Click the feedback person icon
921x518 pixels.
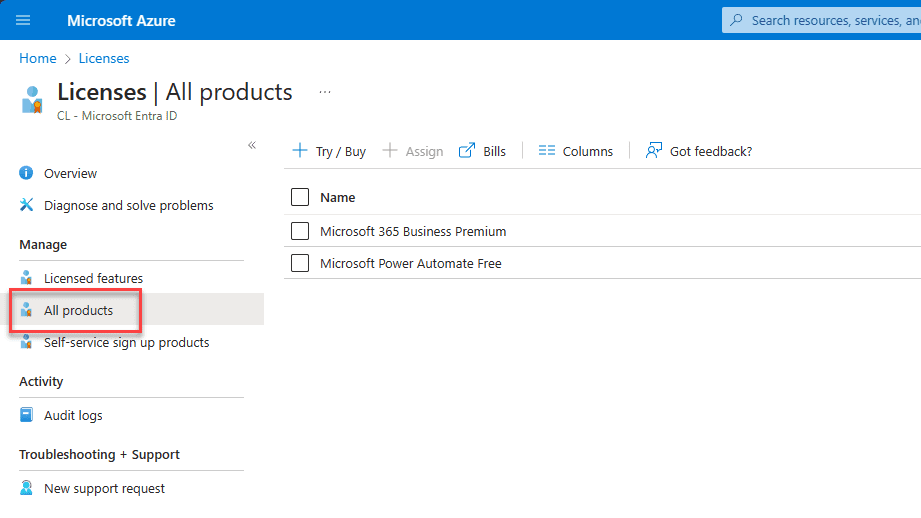[654, 150]
